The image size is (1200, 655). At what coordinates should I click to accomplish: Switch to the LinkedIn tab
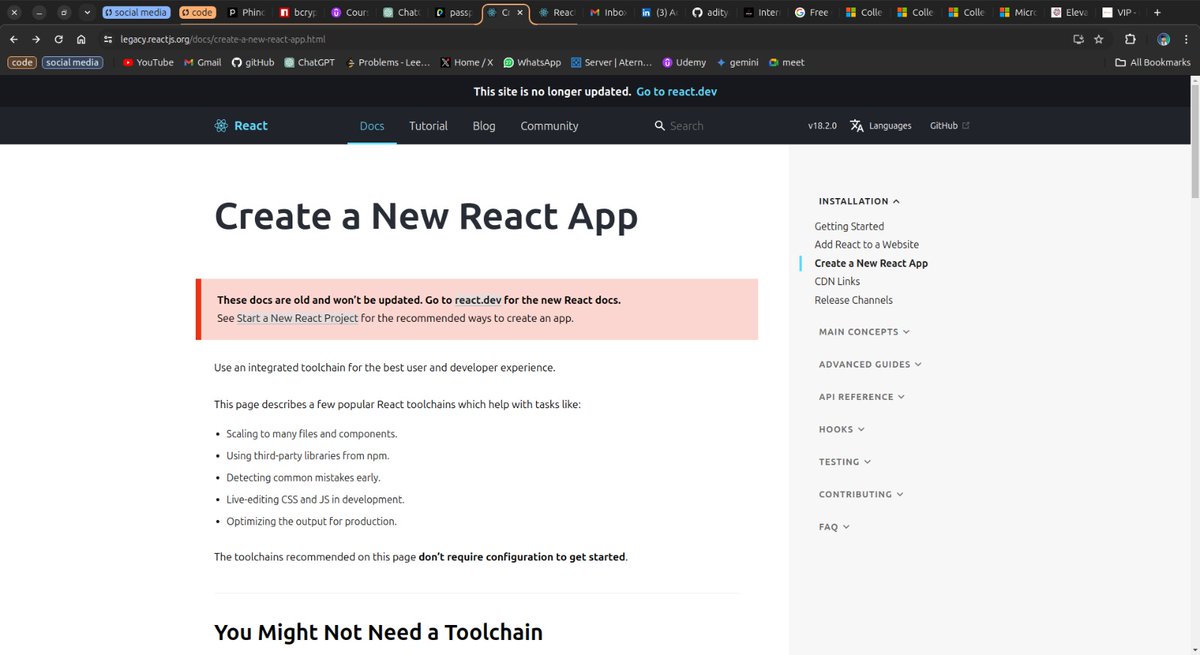coord(660,13)
